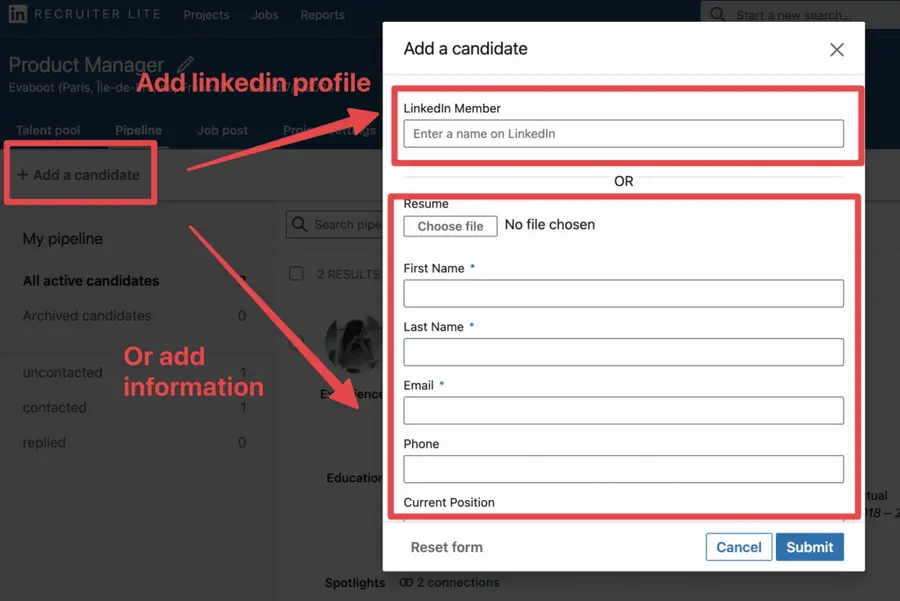Click Reset form to clear the fields
This screenshot has width=900, height=601.
pos(446,547)
